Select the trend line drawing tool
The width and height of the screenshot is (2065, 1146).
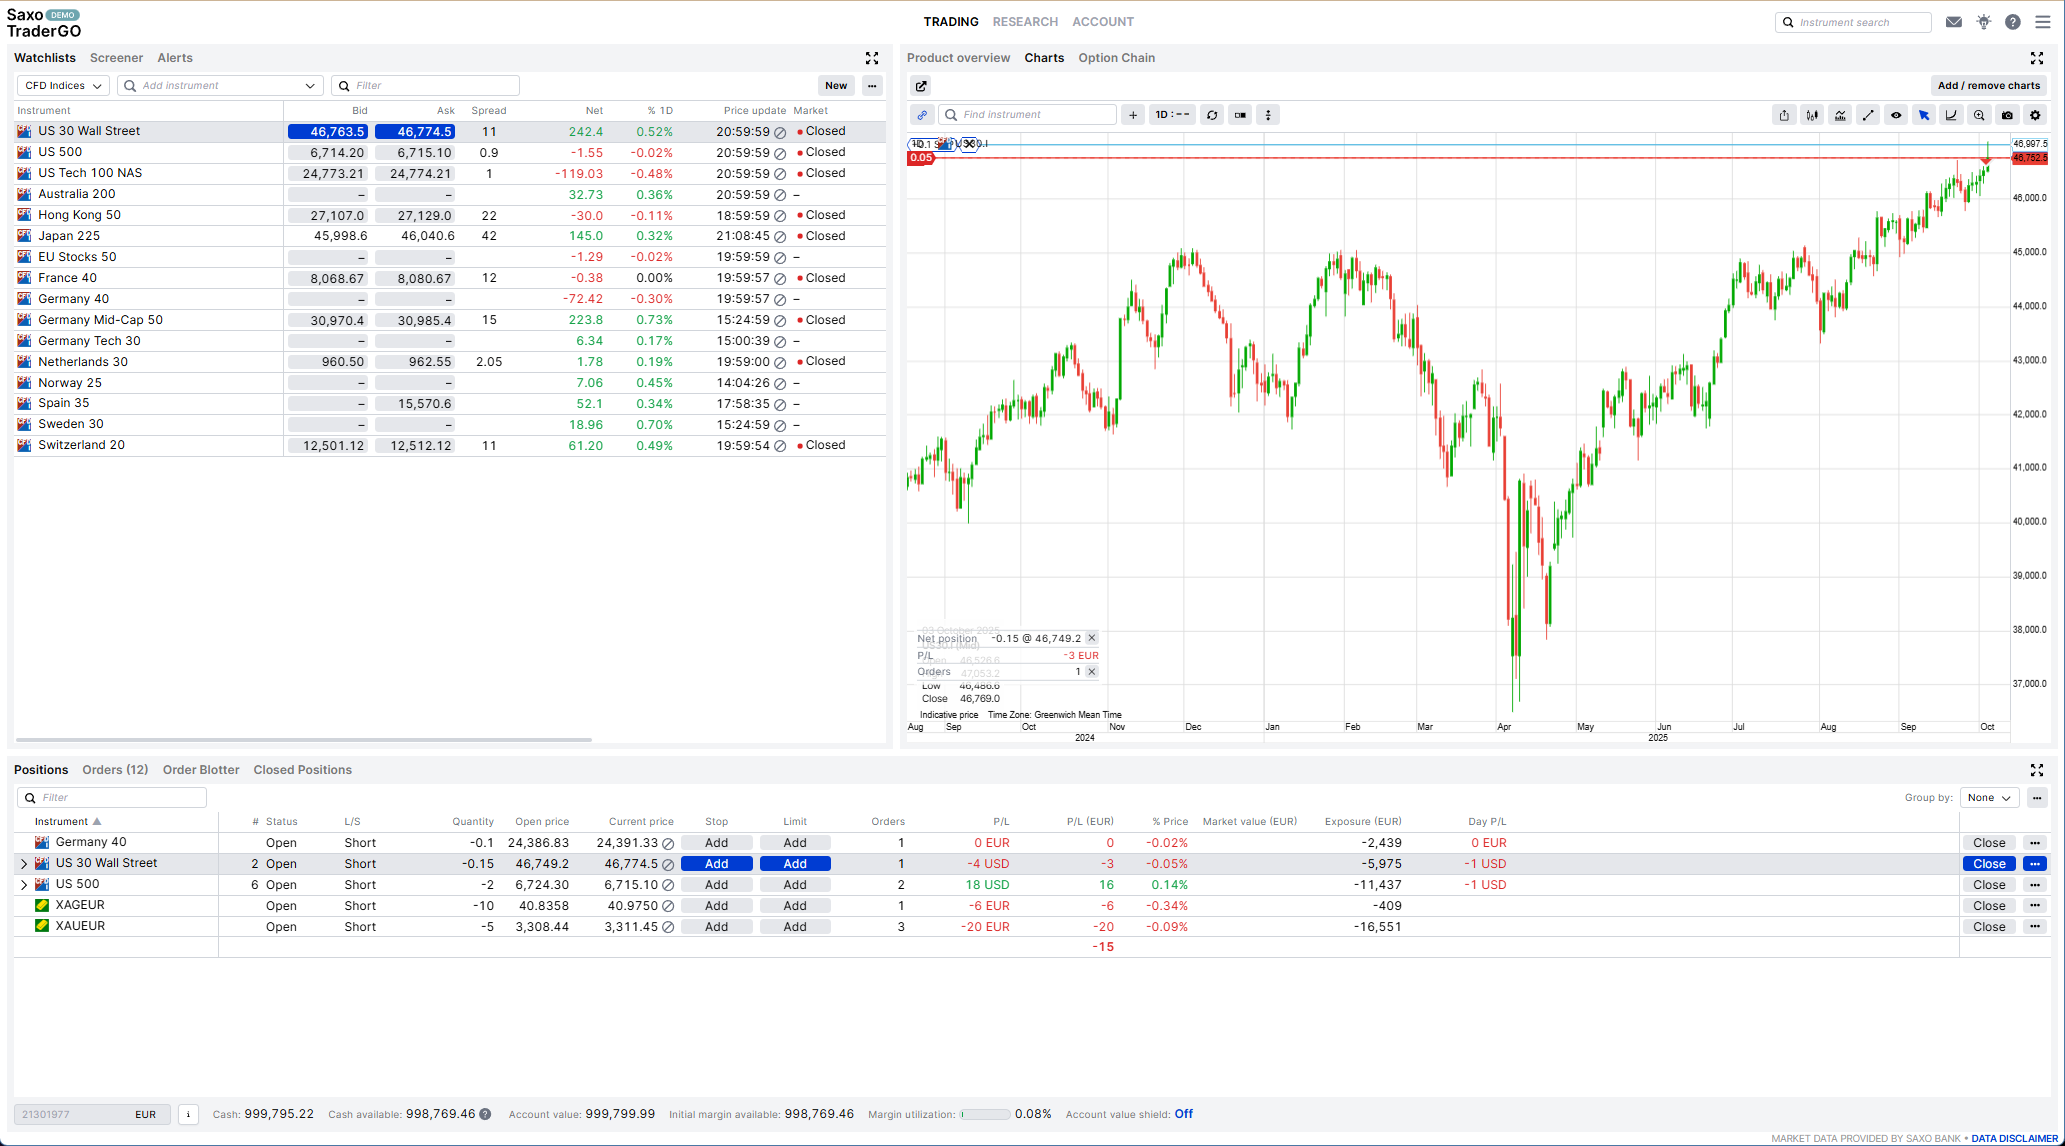click(x=1868, y=114)
